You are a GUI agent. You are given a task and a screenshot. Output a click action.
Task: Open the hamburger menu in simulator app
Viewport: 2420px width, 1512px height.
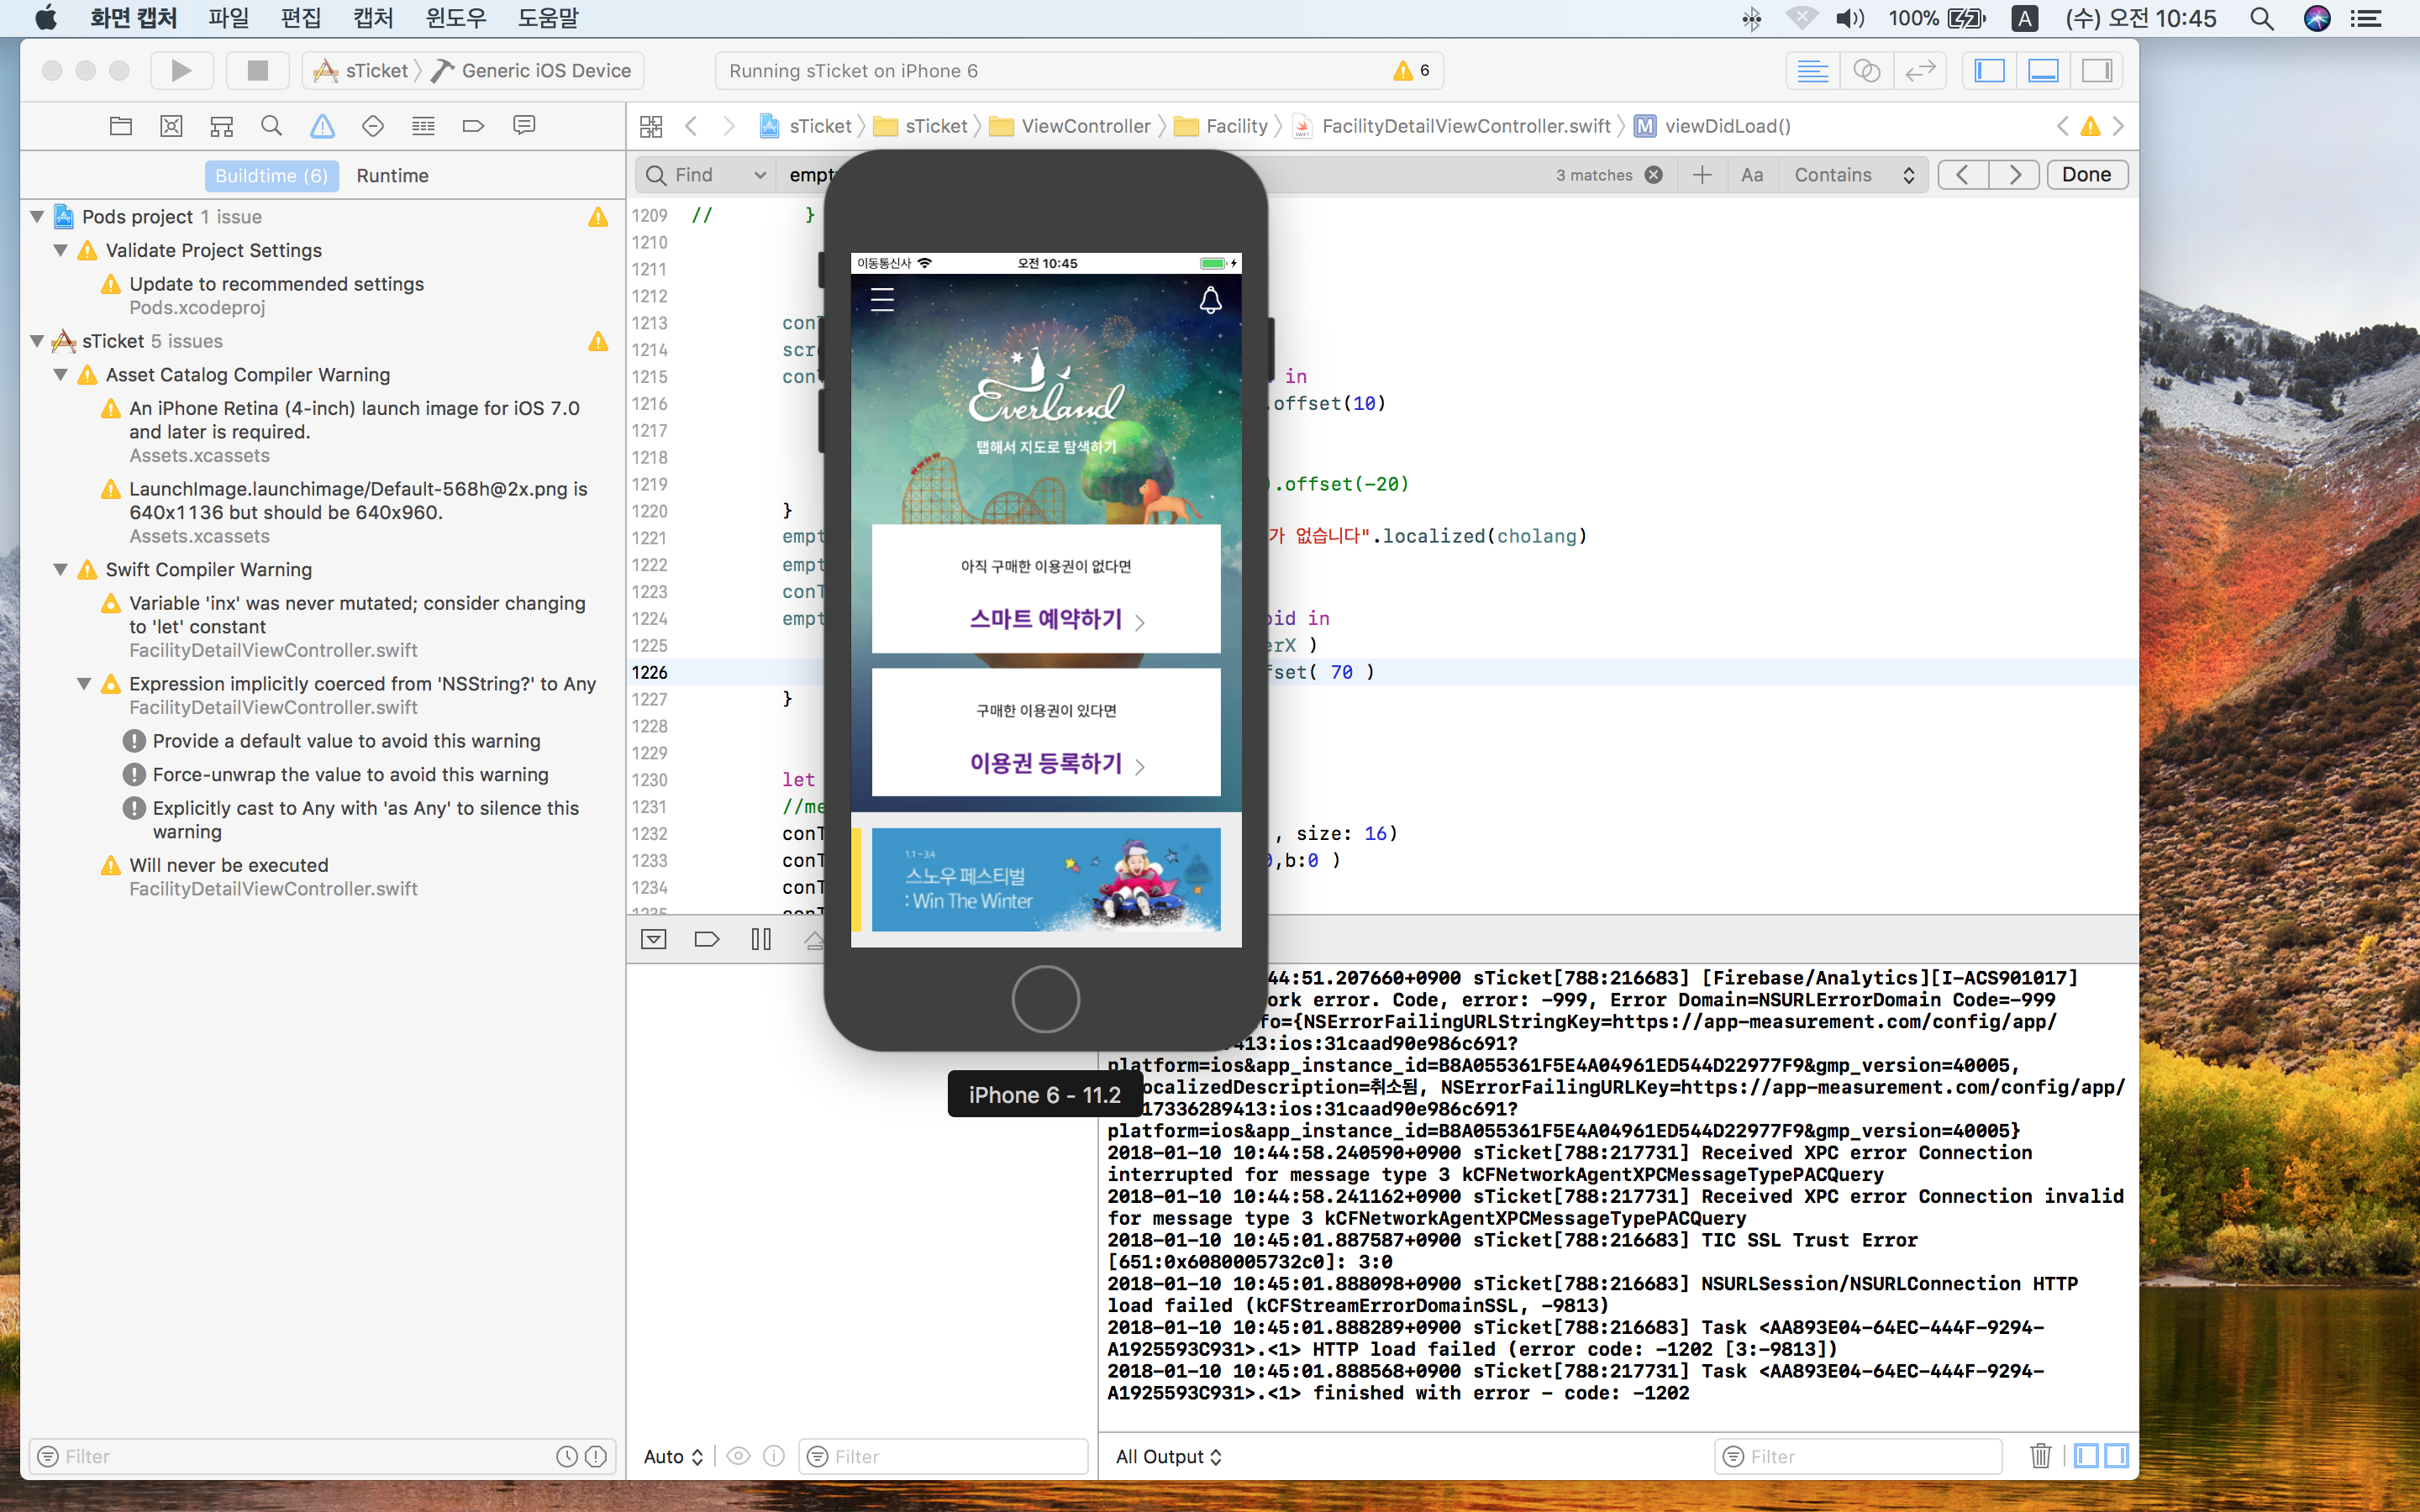point(882,300)
